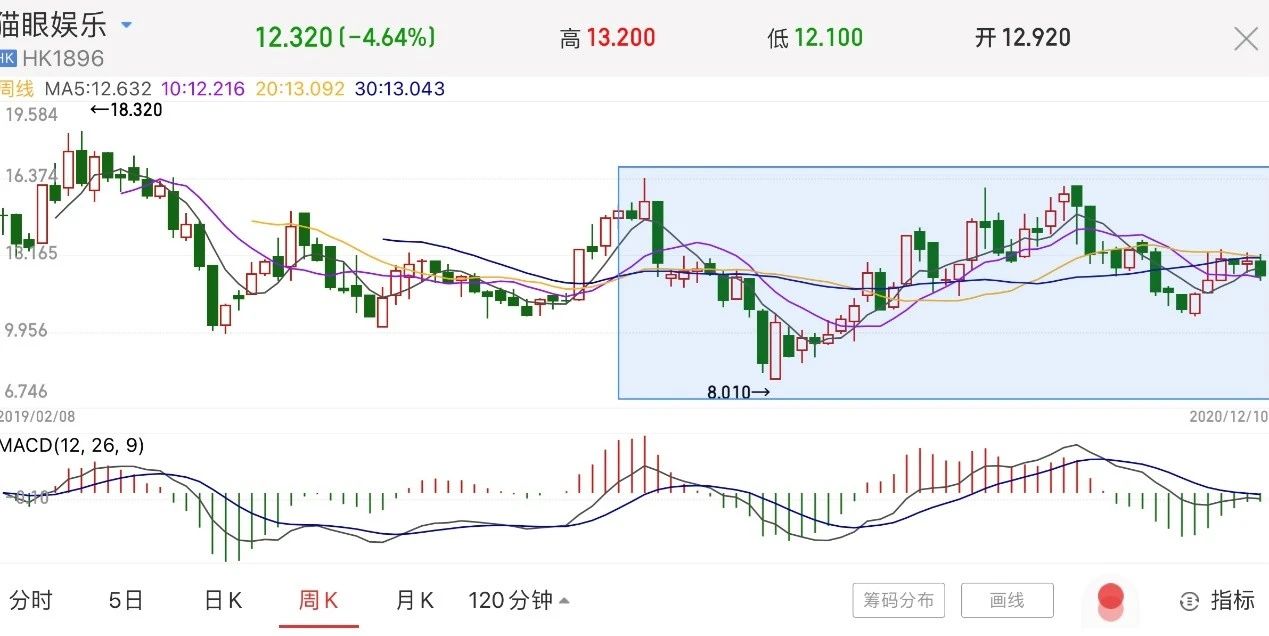The image size is (1269, 636).
Task: Click the 周线 period label dropdown
Action: click(x=16, y=89)
